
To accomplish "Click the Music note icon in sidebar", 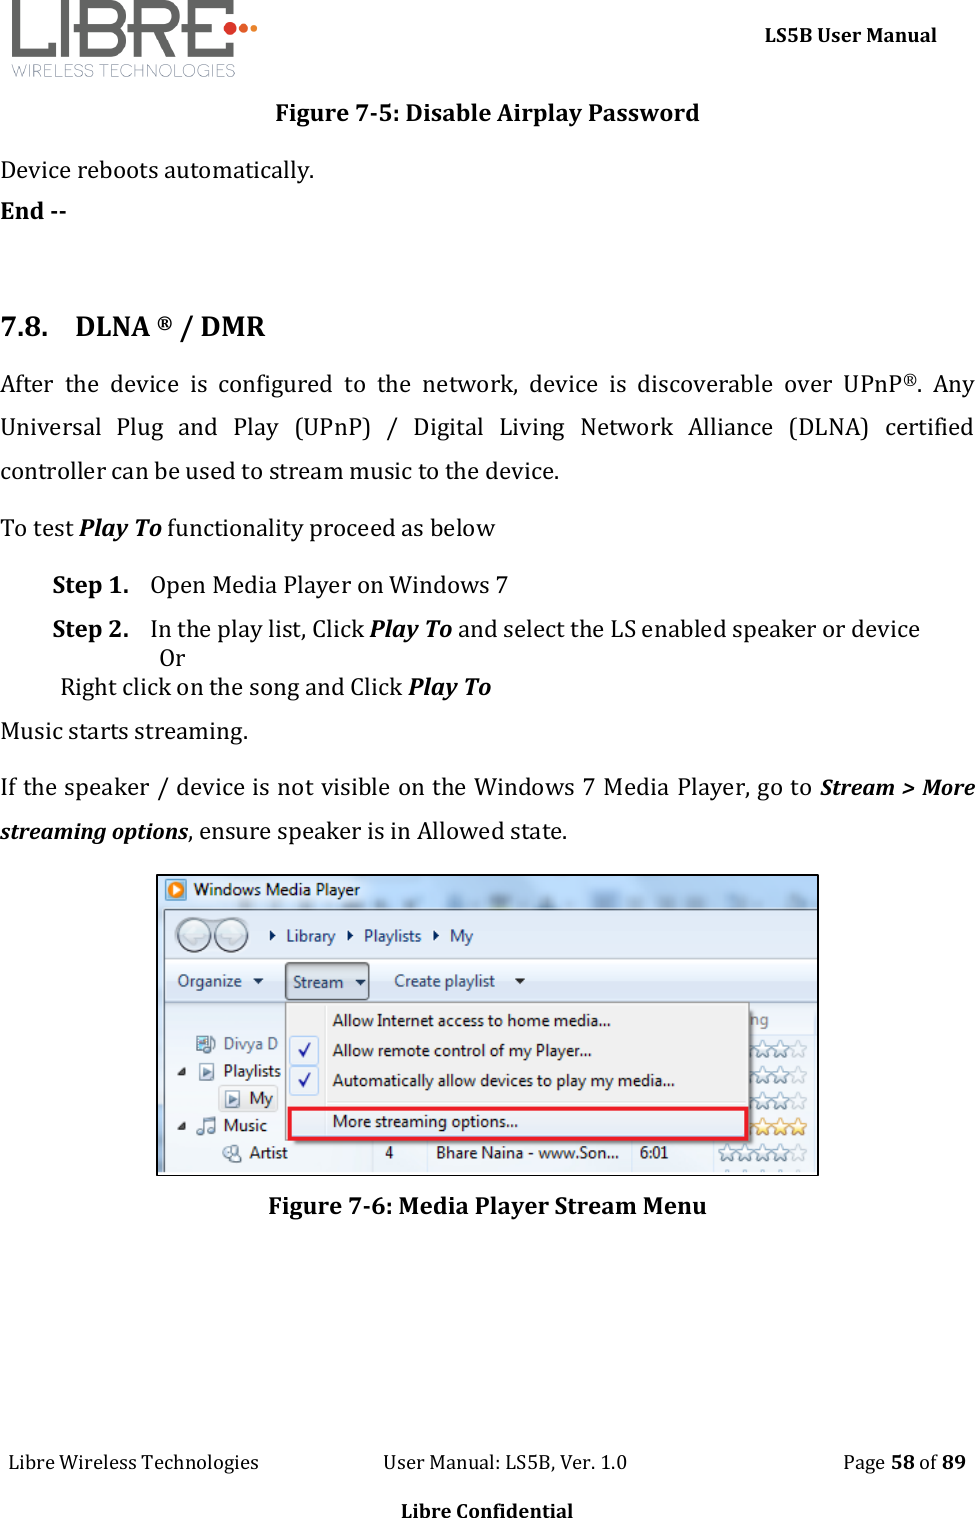I will point(205,1125).
